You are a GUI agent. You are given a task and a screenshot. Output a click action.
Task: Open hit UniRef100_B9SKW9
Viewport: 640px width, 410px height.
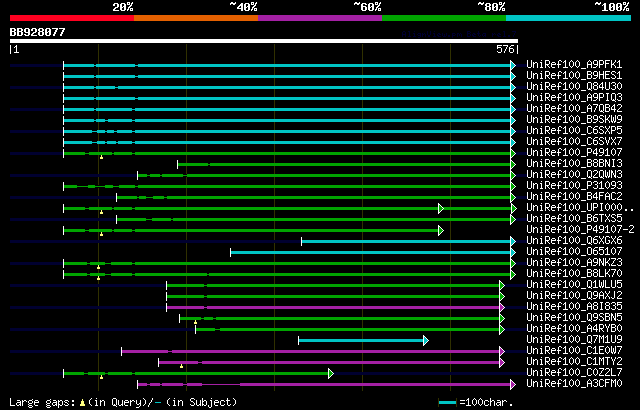(574, 120)
